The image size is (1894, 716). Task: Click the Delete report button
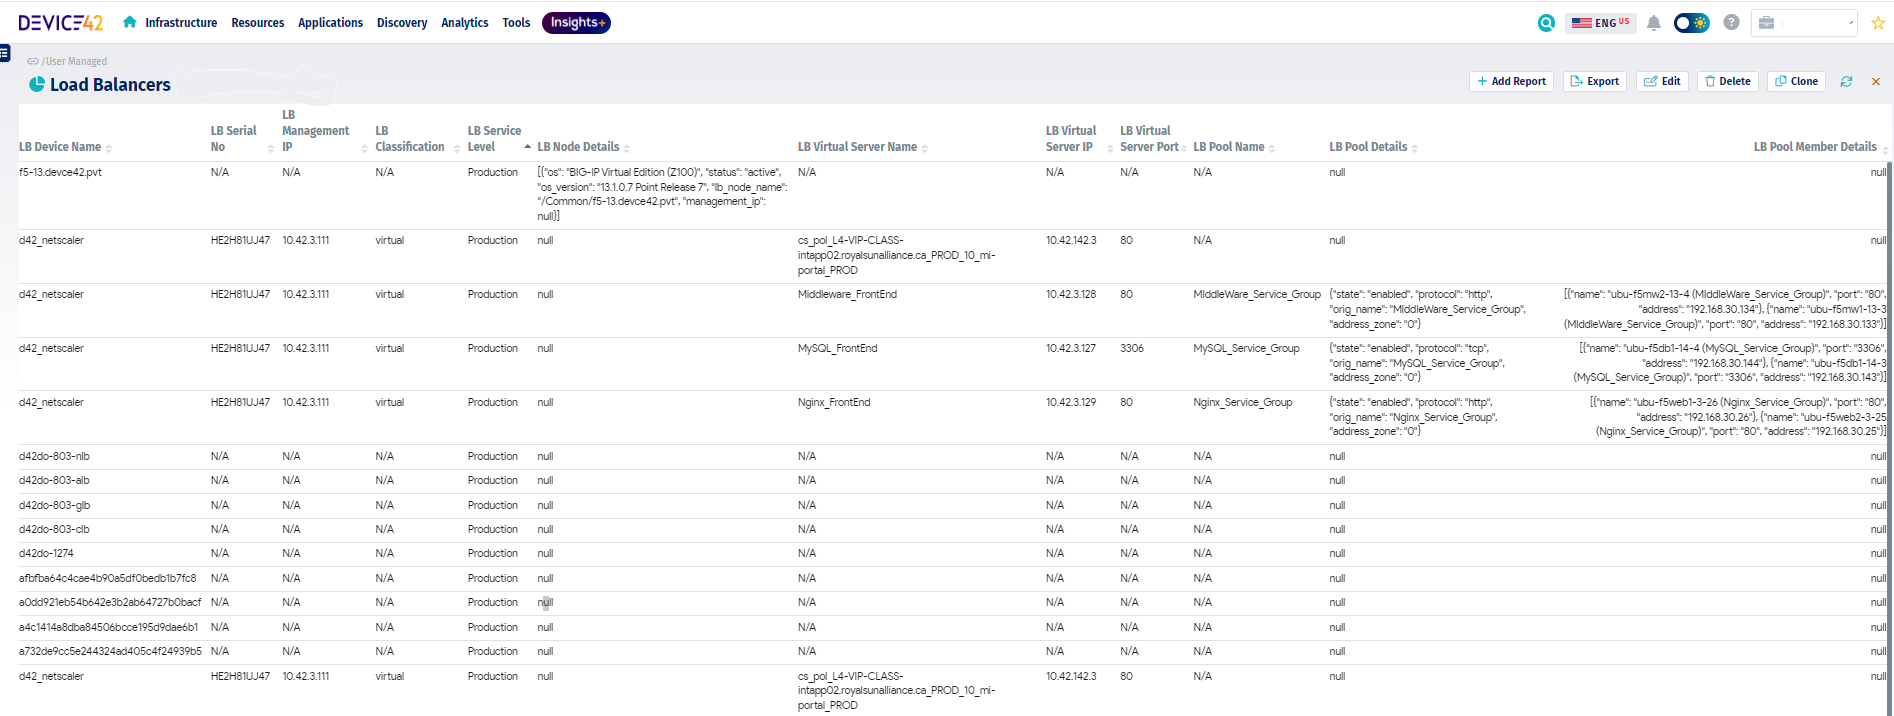[1727, 81]
